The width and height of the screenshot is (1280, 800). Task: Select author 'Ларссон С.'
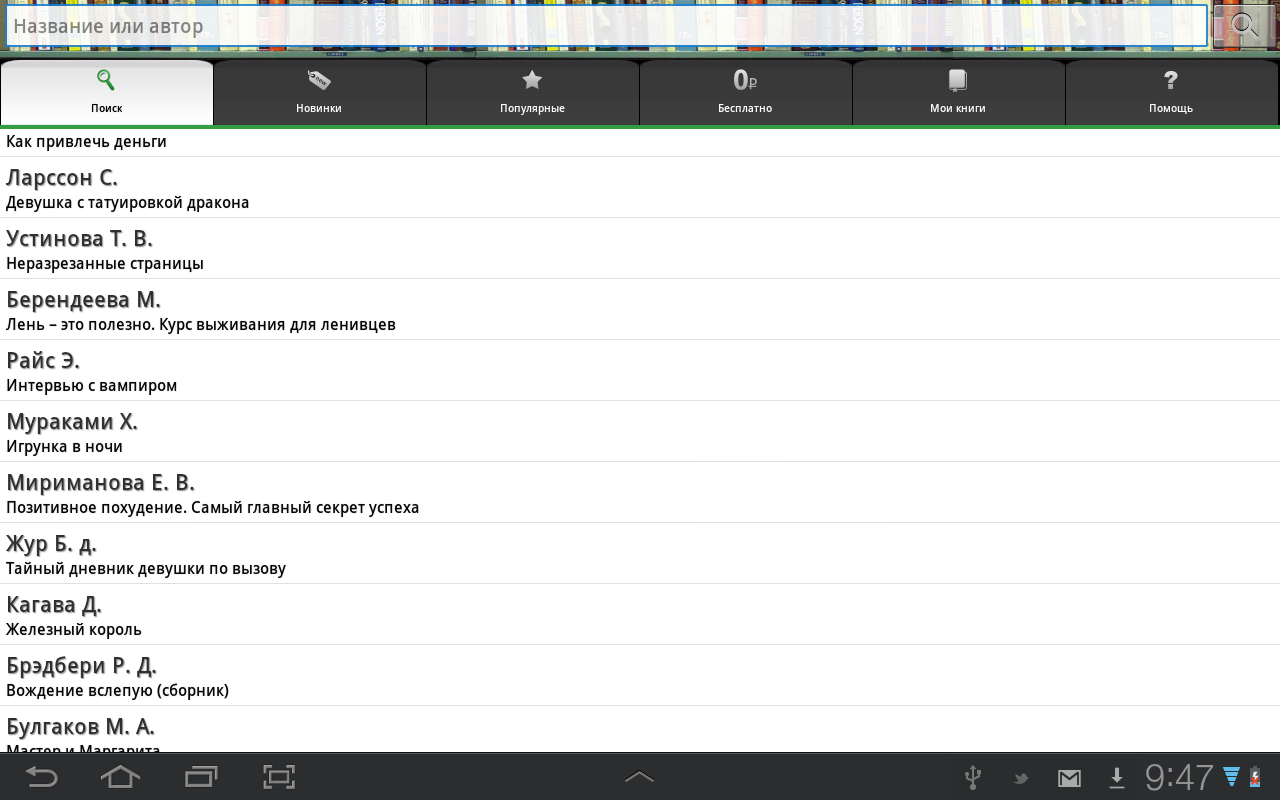(x=62, y=178)
